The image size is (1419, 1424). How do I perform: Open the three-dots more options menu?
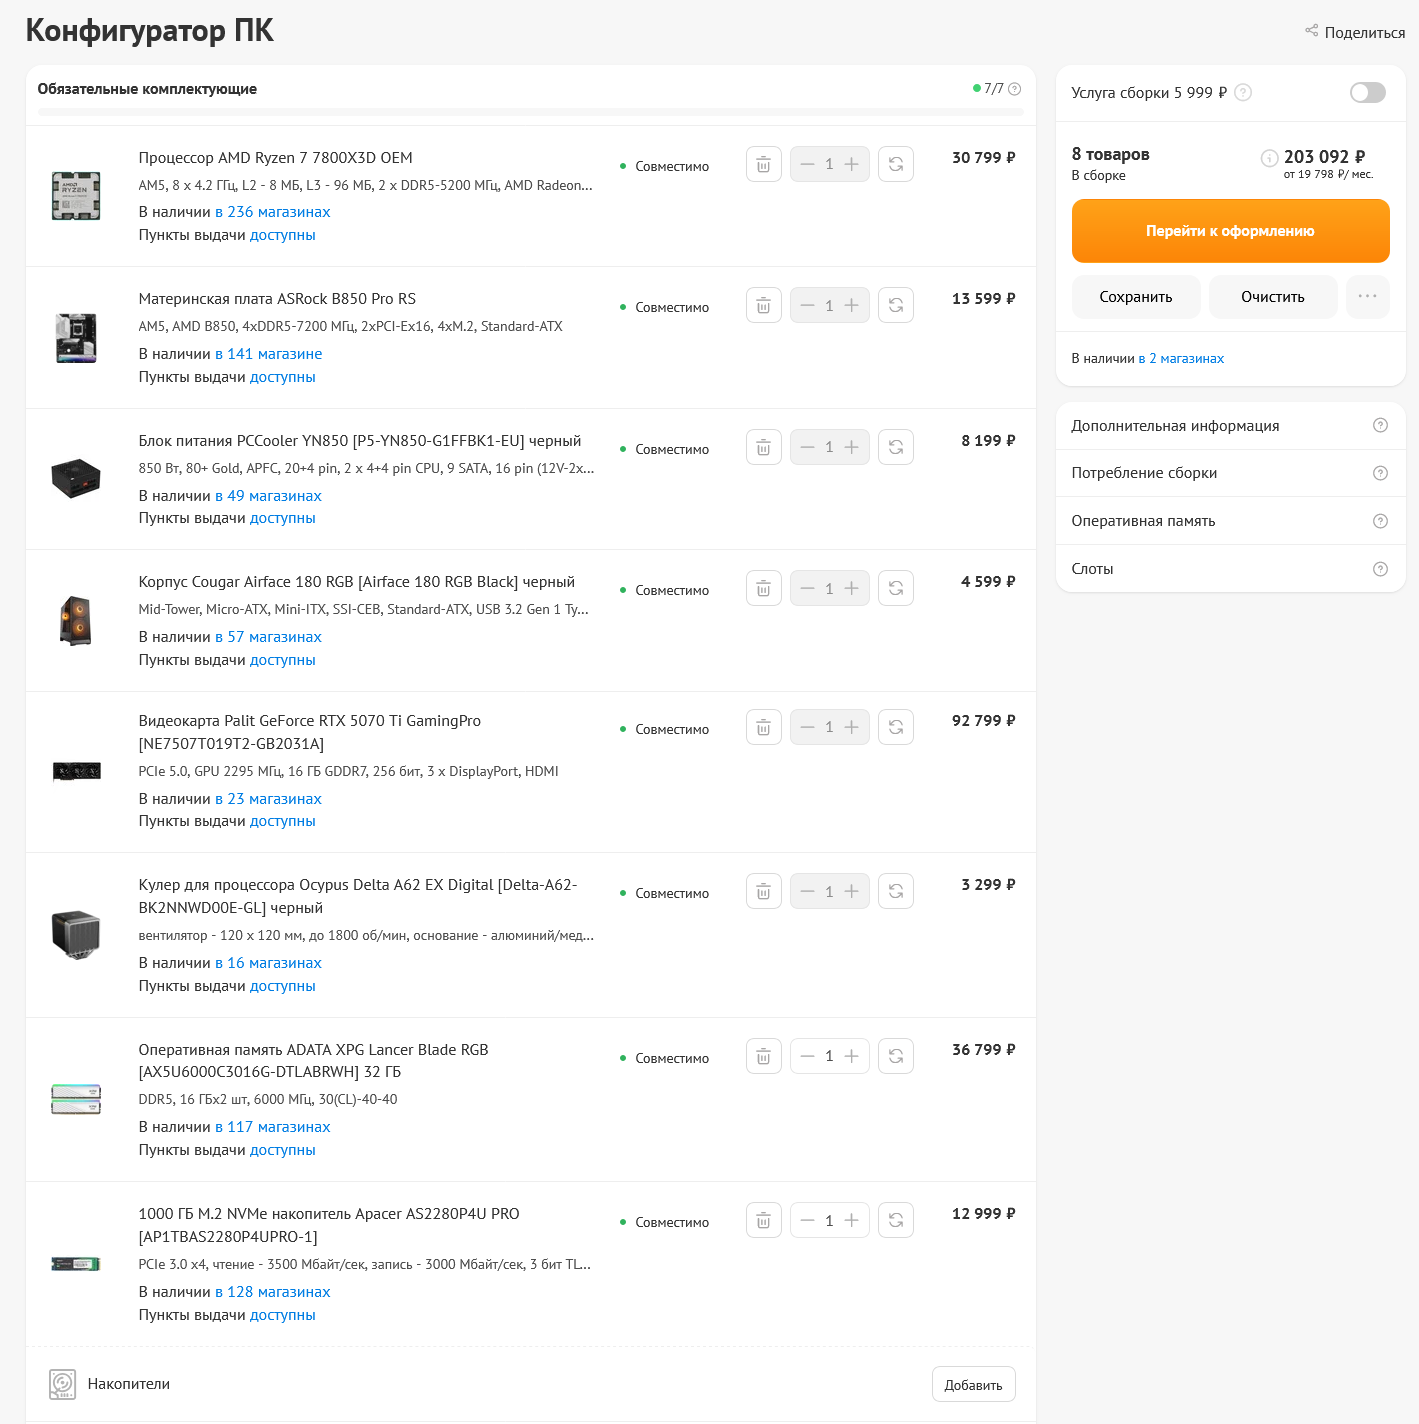1367,297
